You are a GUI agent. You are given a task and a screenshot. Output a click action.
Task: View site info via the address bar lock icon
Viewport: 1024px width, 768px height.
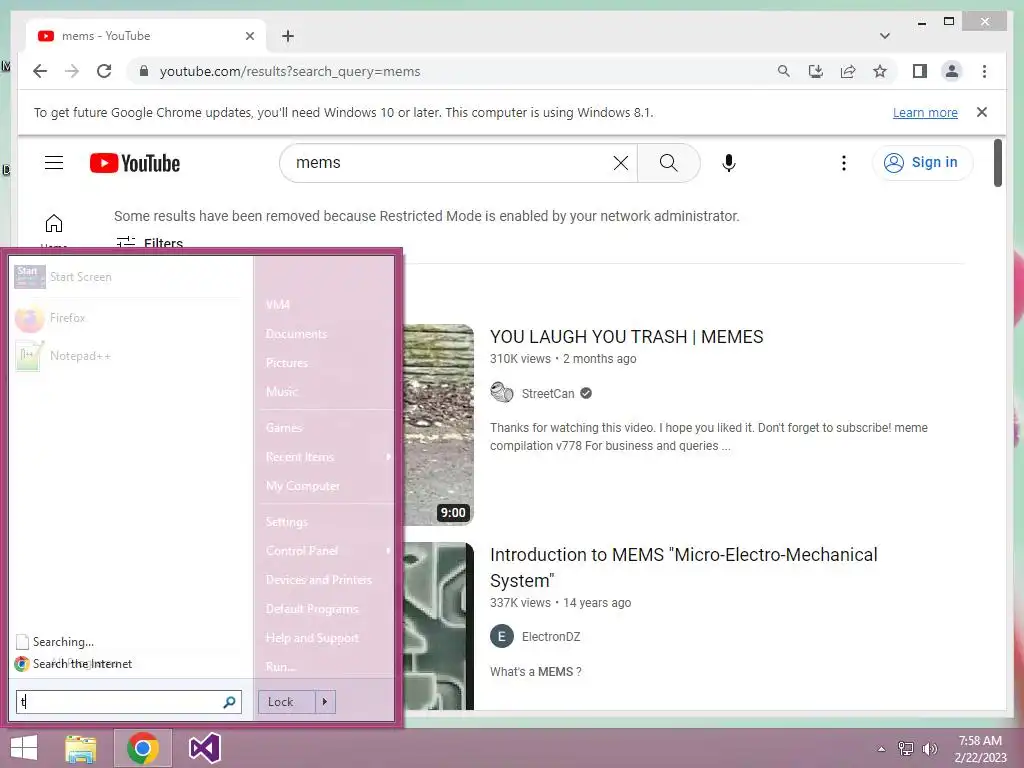click(x=144, y=71)
